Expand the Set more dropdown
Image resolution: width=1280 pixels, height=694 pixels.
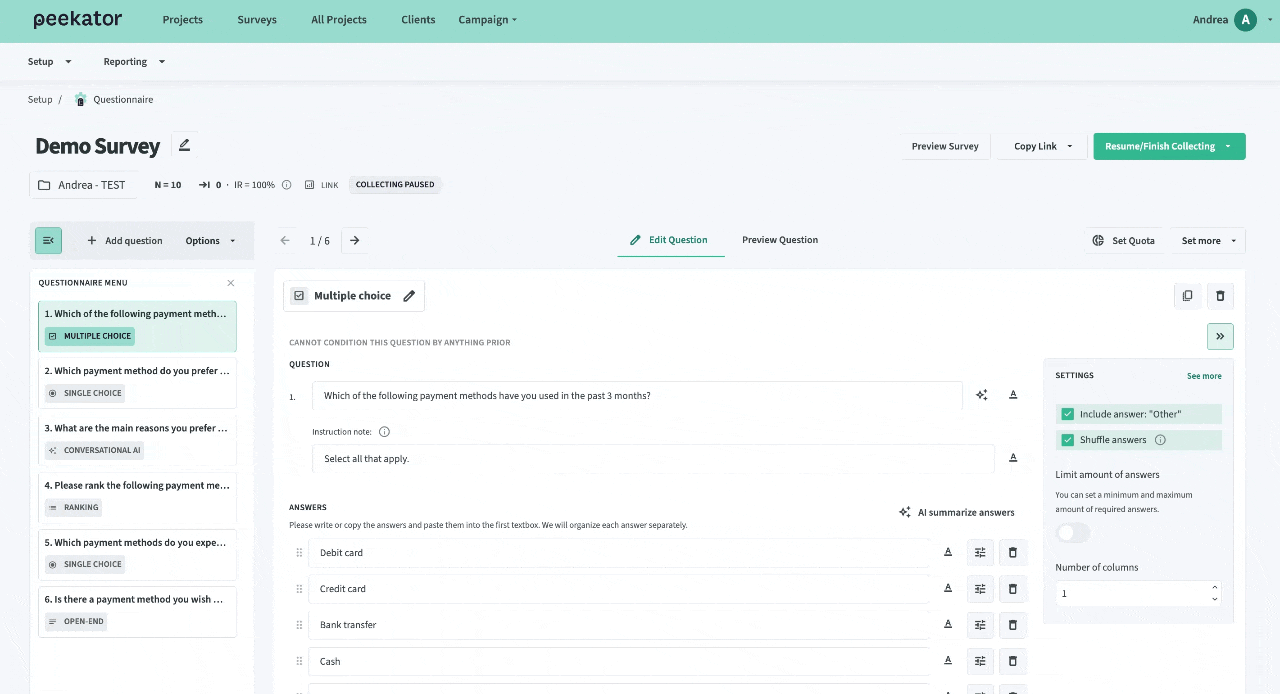(x=1207, y=240)
